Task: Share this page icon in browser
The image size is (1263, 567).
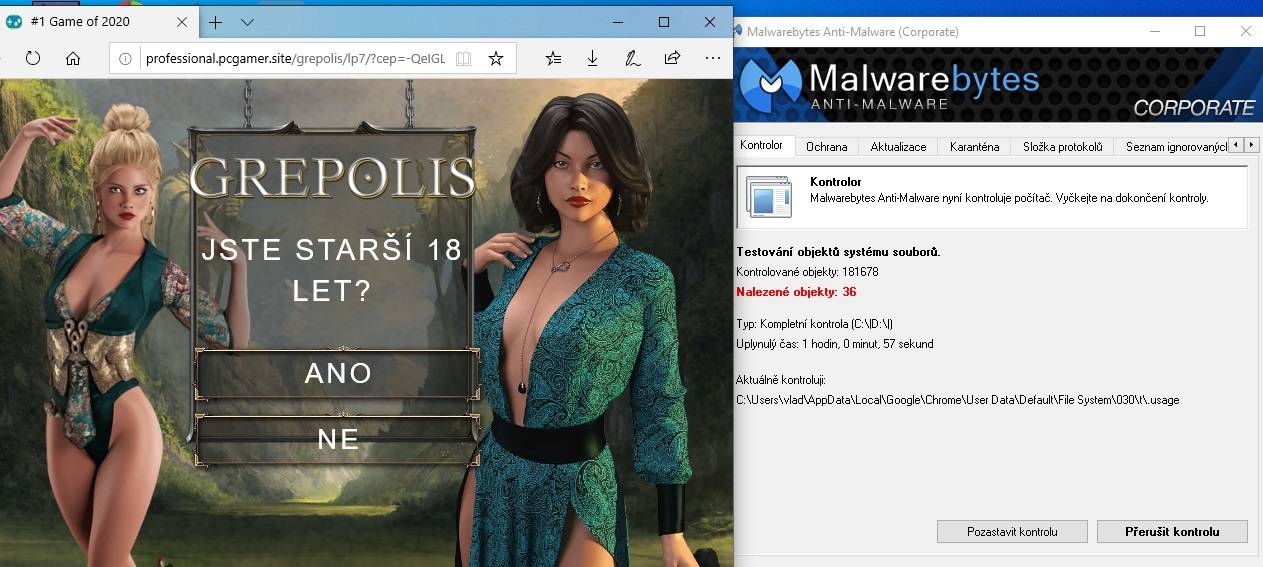Action: pyautogui.click(x=672, y=58)
